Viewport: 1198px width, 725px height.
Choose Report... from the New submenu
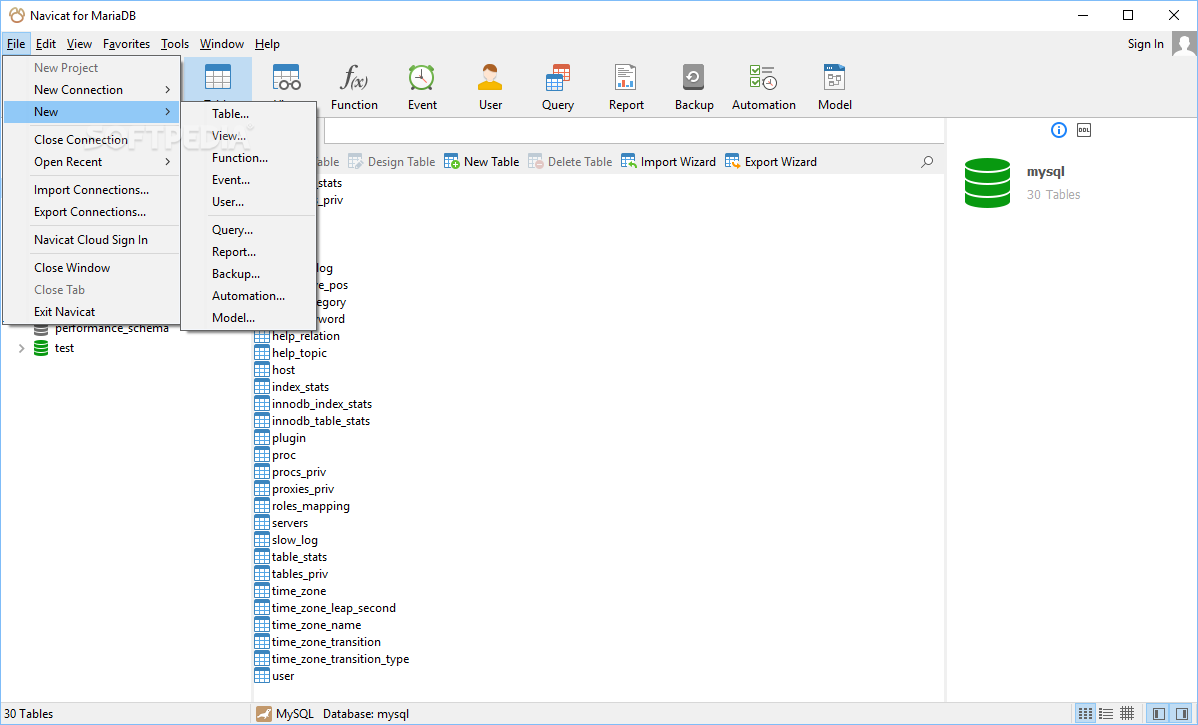click(249, 252)
